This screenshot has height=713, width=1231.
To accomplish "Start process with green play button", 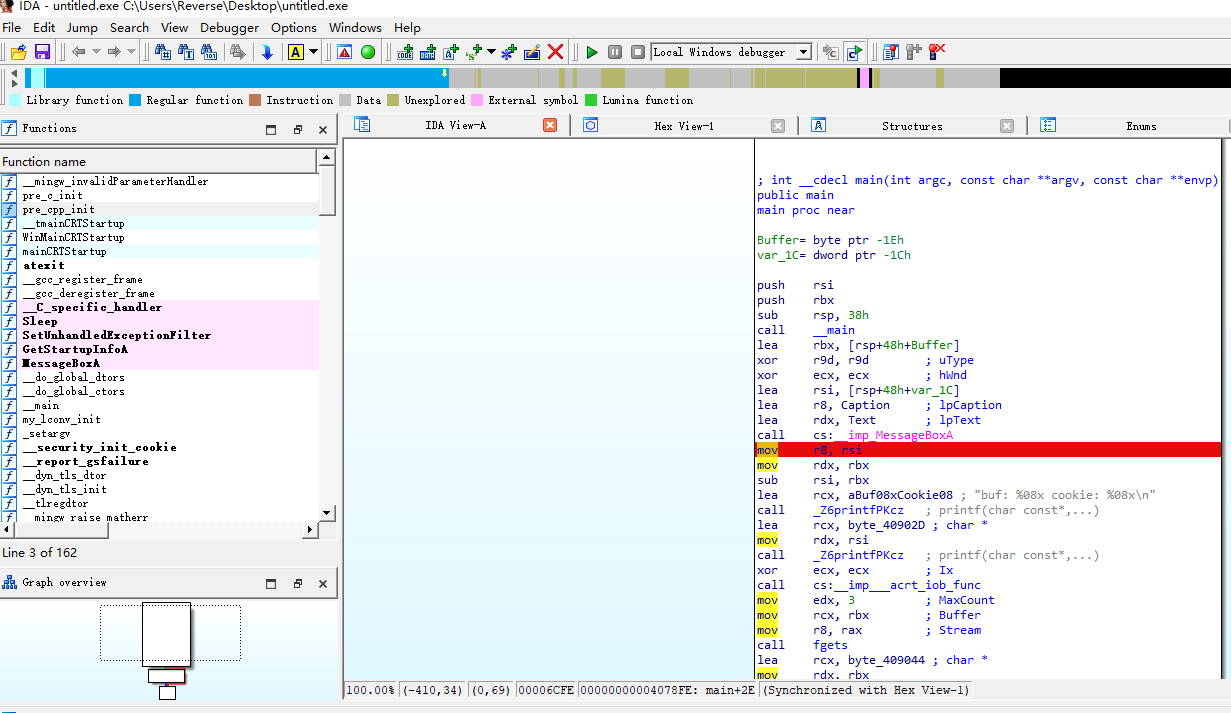I will (x=592, y=52).
